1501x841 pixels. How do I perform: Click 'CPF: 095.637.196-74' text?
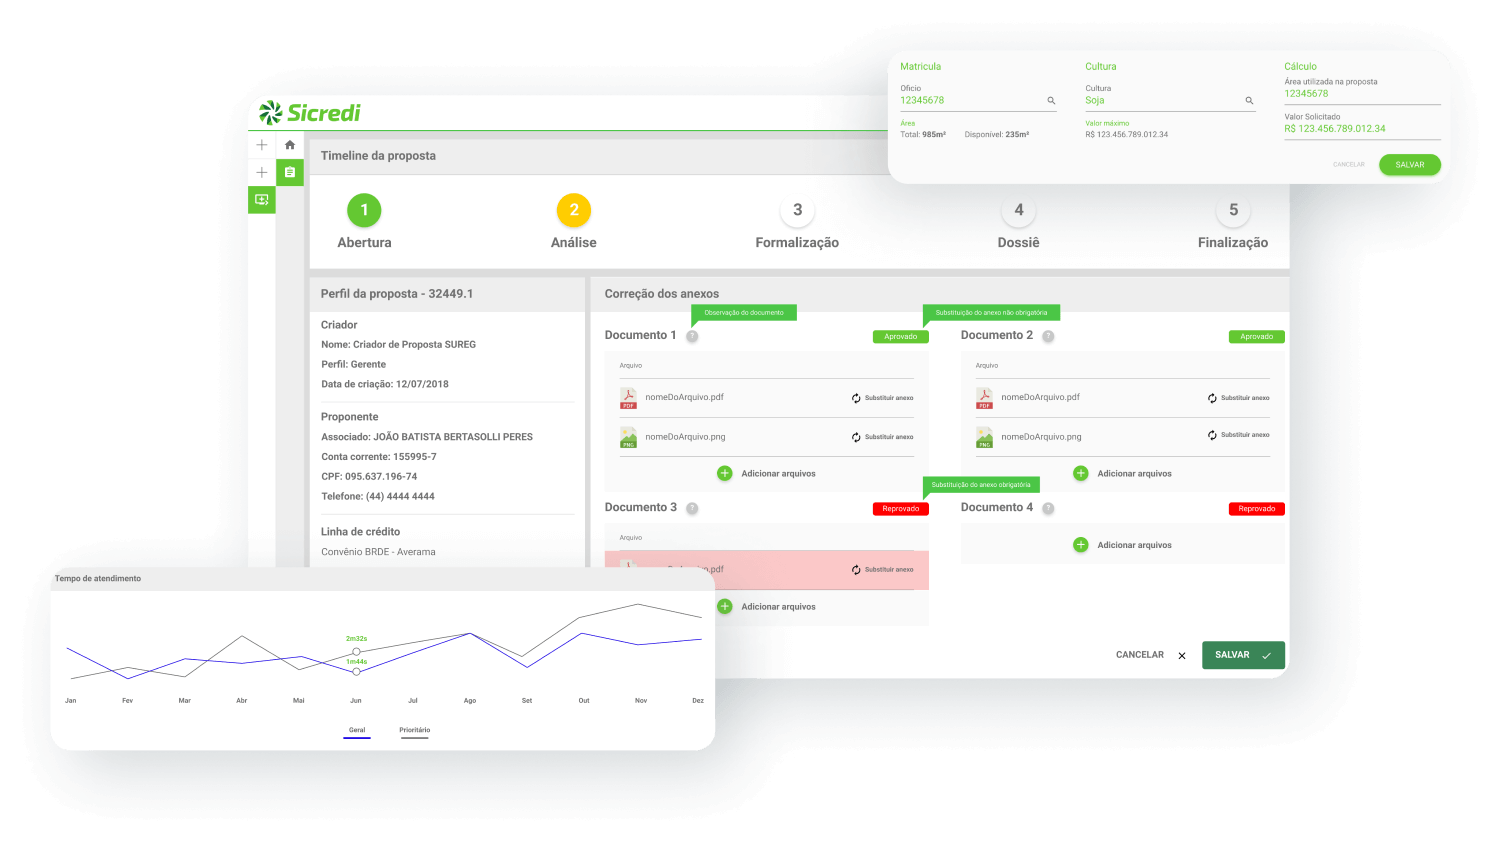(x=369, y=477)
